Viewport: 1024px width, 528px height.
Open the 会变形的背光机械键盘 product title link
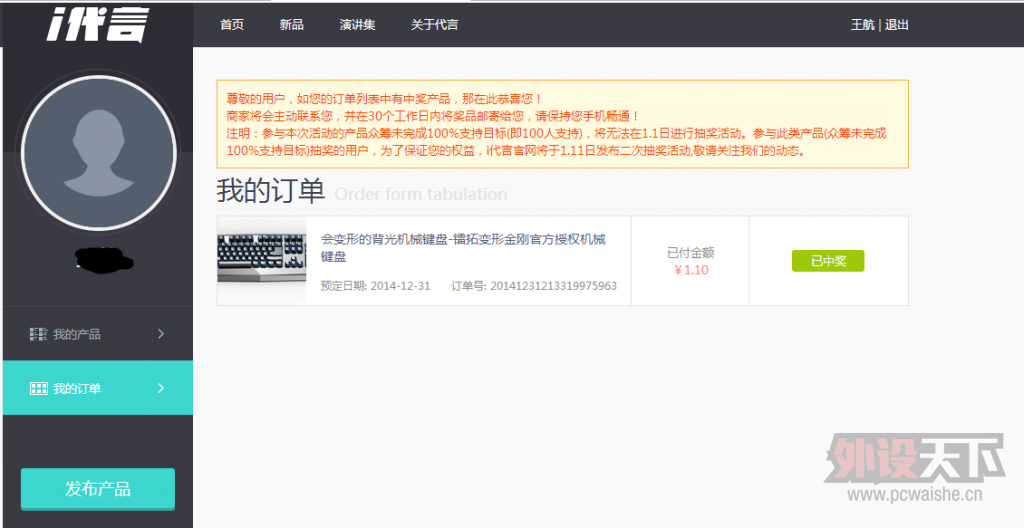(x=463, y=248)
